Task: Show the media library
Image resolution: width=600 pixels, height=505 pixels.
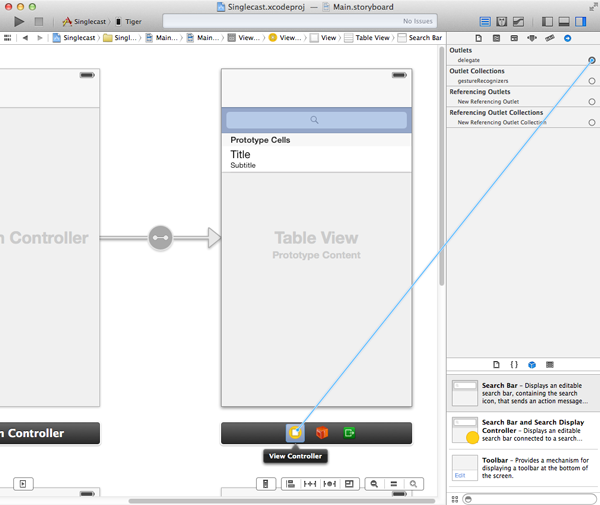Action: [x=550, y=365]
